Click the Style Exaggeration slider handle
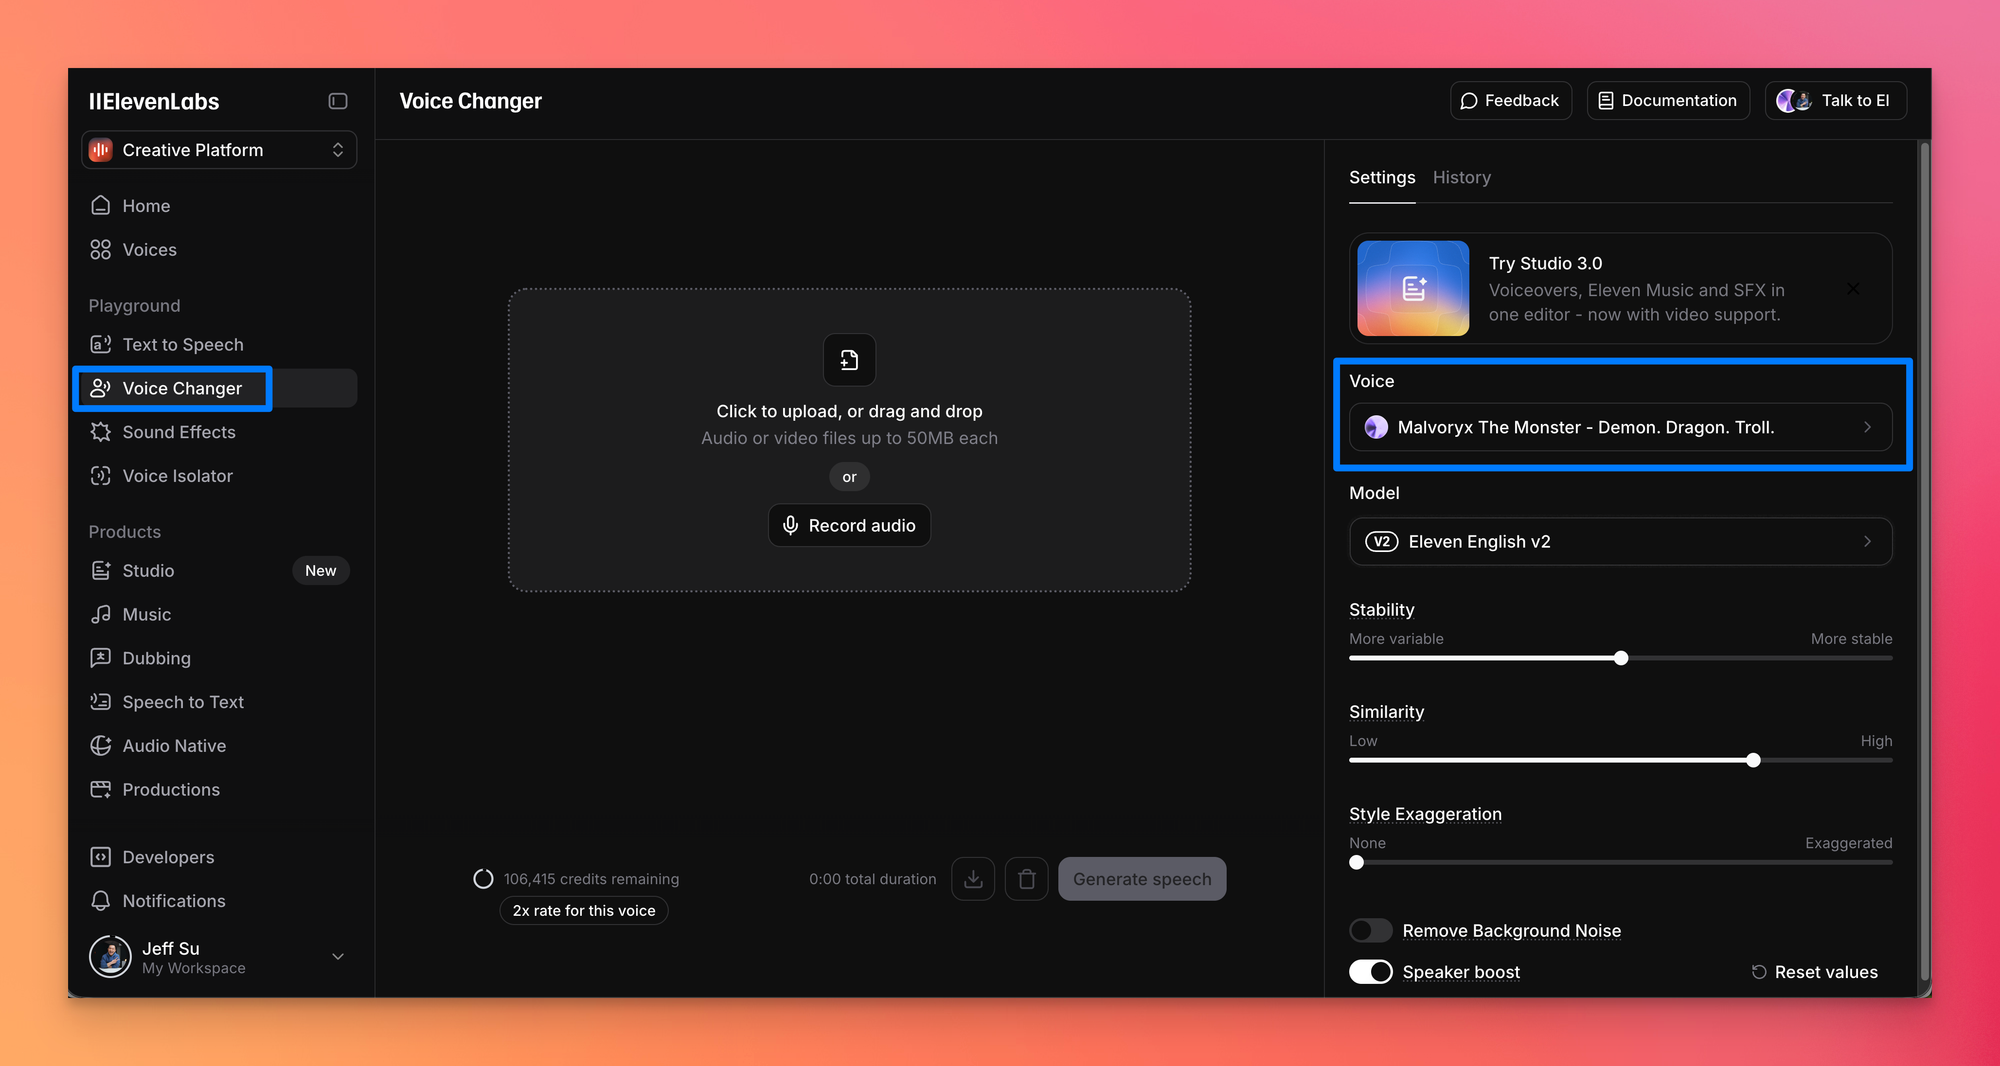 click(x=1356, y=862)
